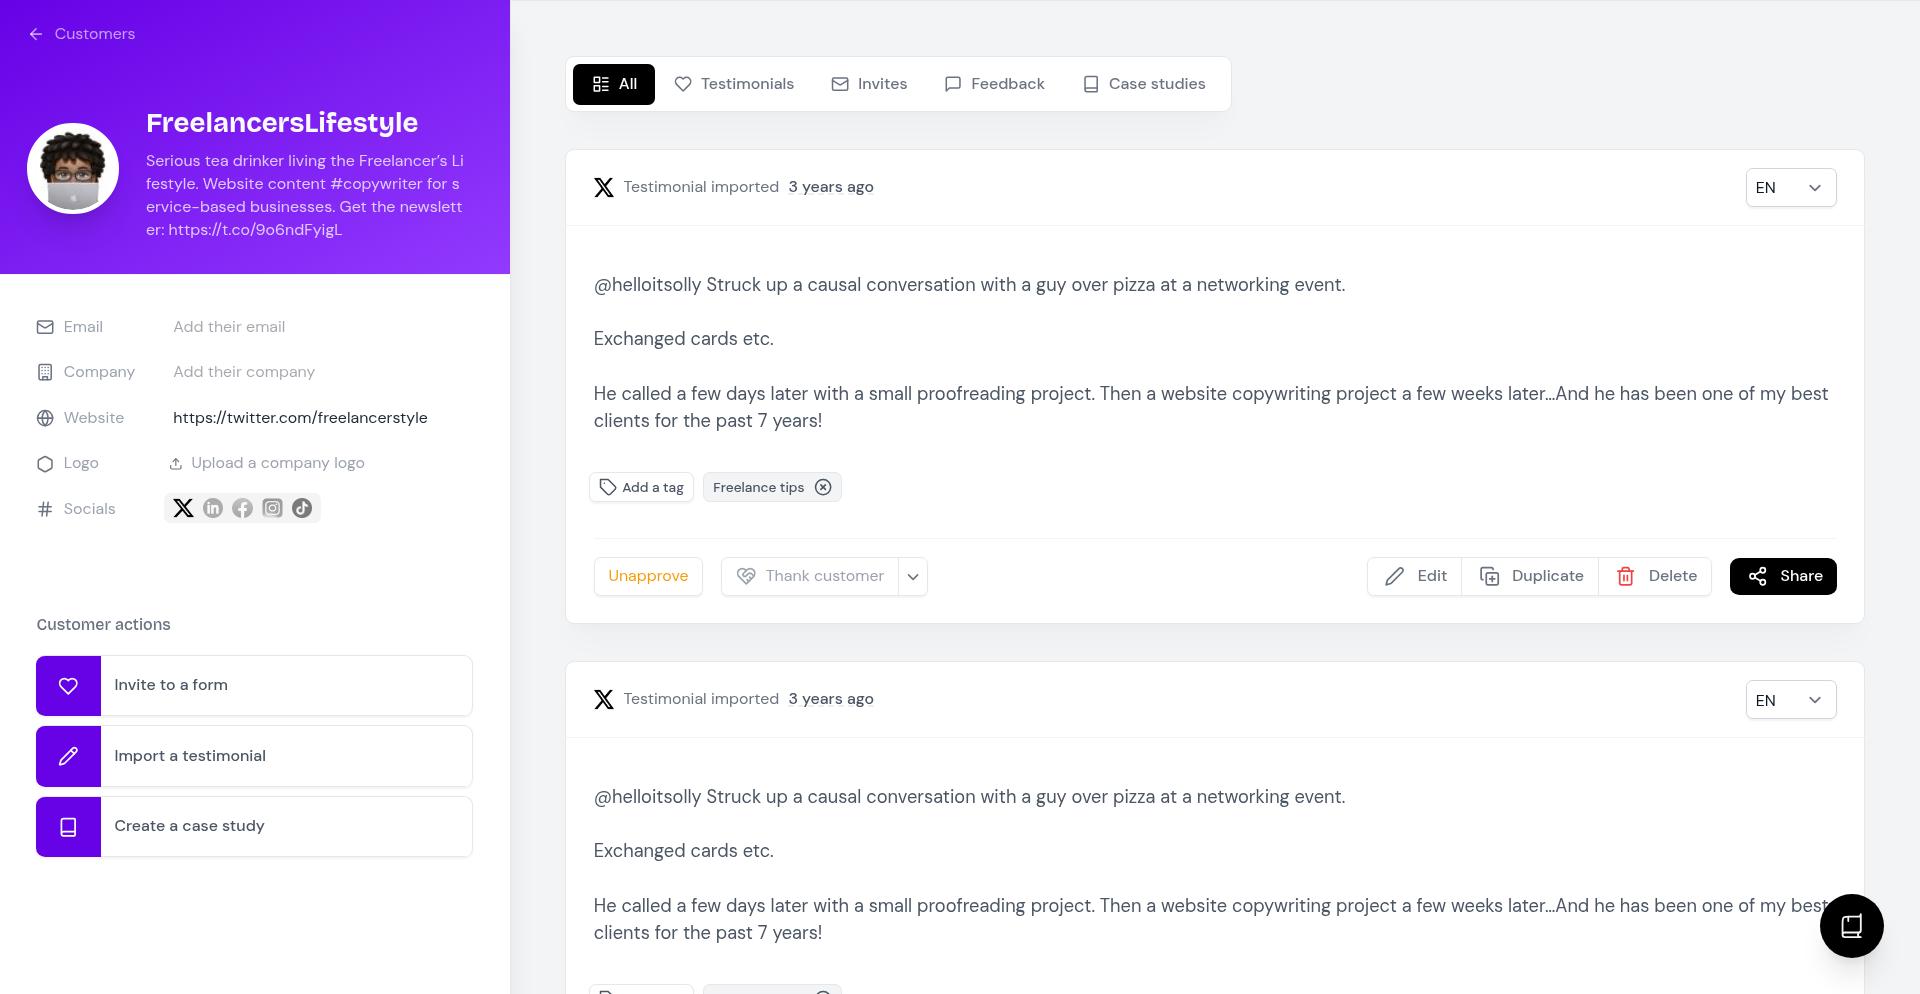Click the back arrow to Customers

(x=36, y=34)
